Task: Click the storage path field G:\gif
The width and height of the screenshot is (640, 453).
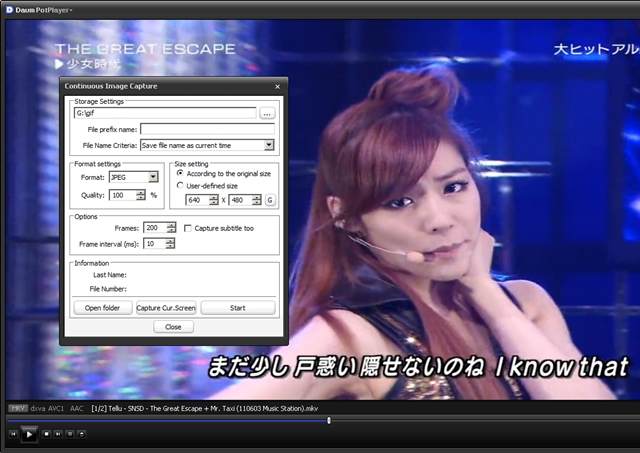Action: pyautogui.click(x=165, y=113)
